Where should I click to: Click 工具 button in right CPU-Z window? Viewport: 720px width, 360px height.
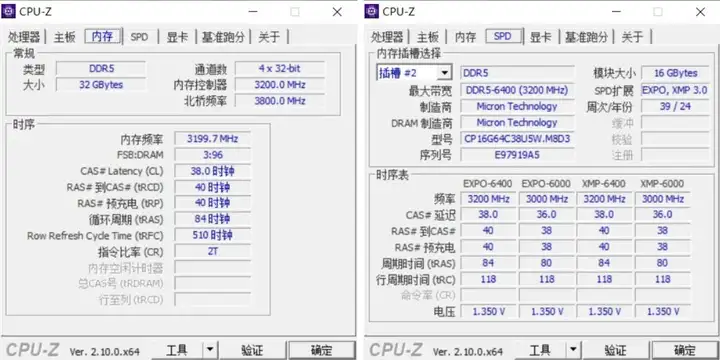pyautogui.click(x=540, y=351)
